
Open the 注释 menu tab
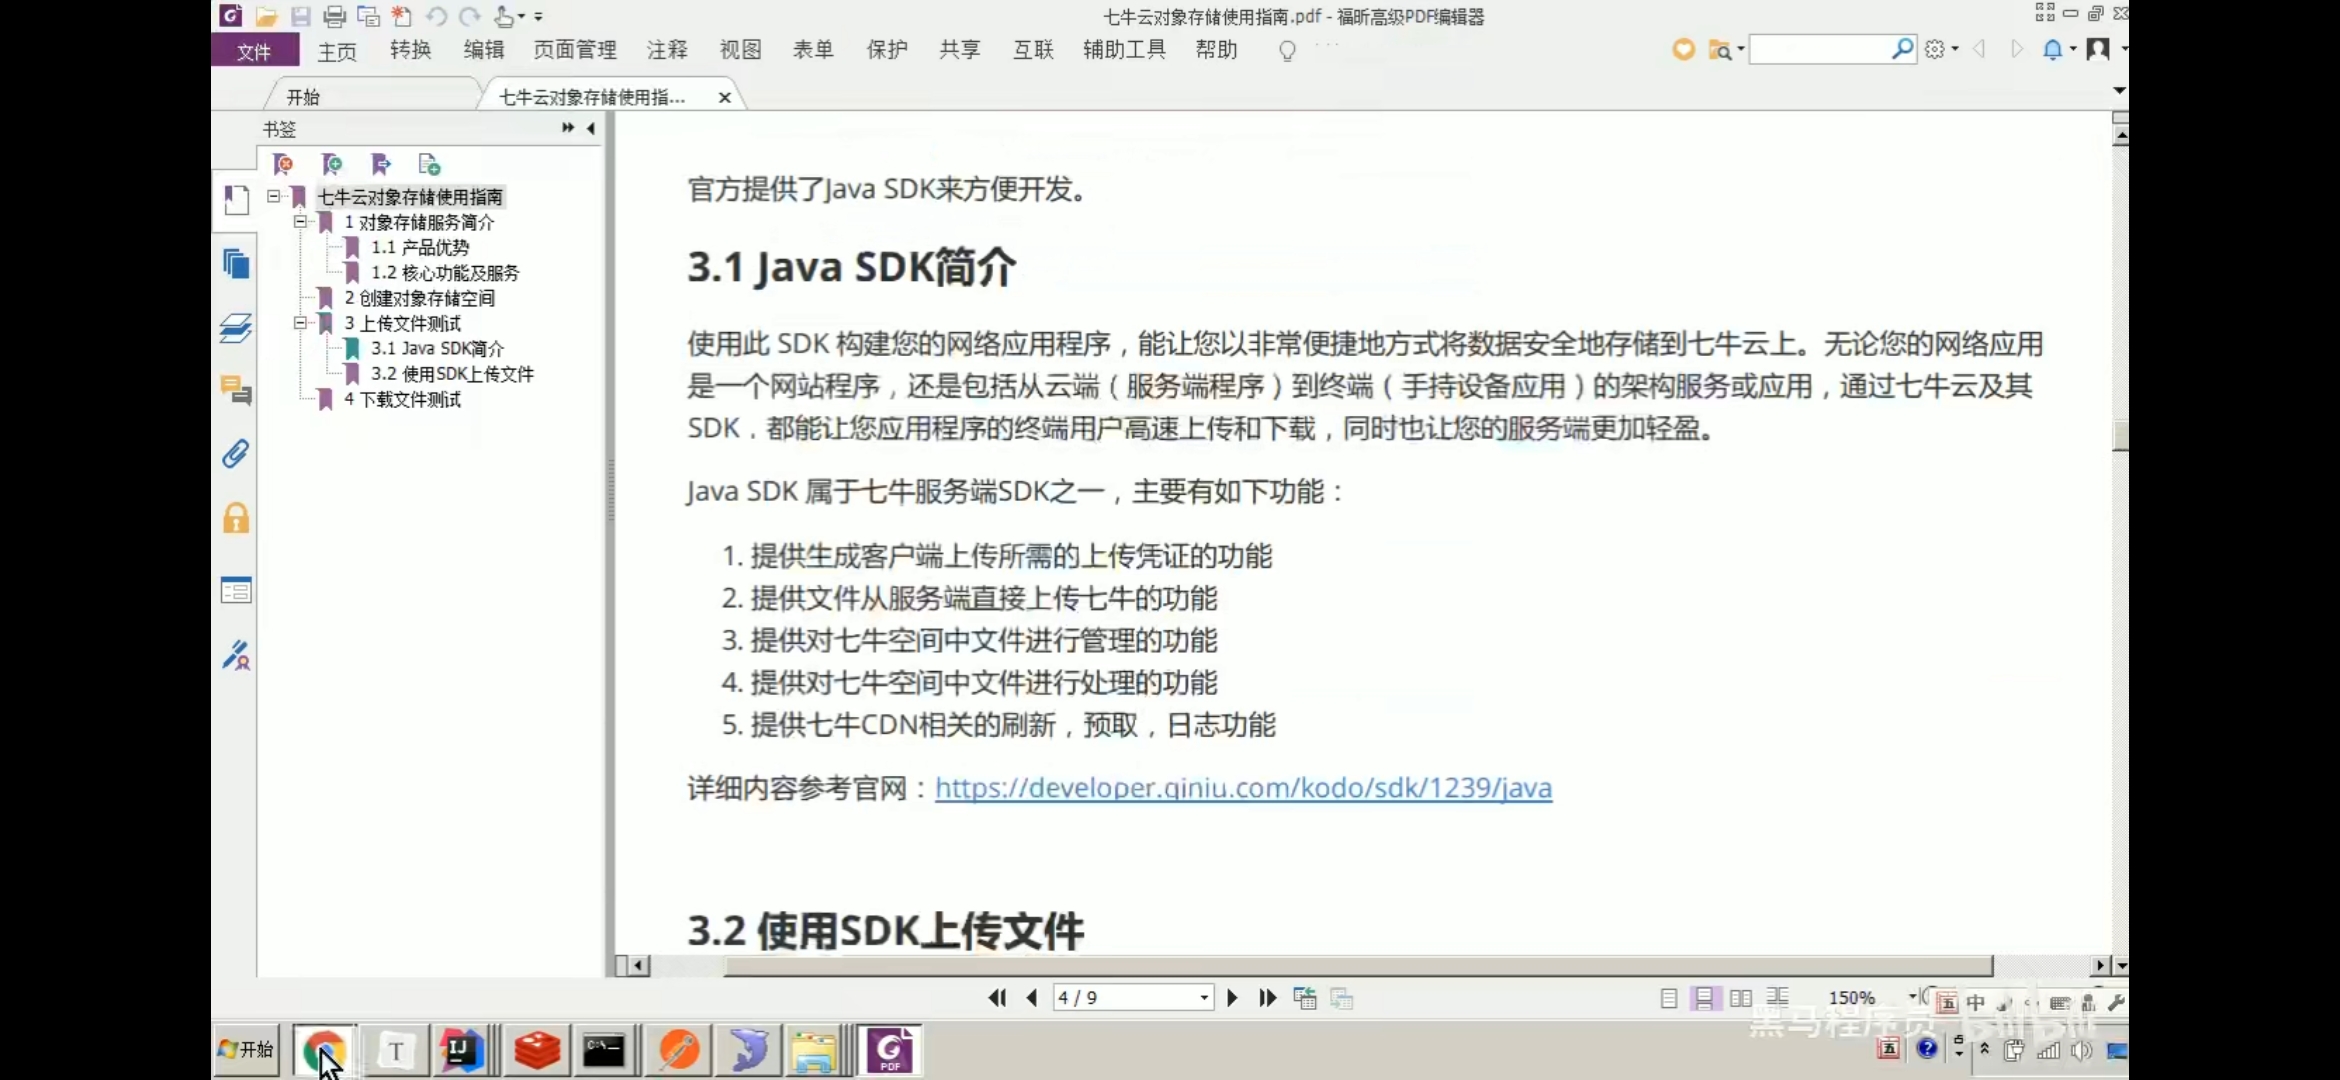tap(667, 50)
